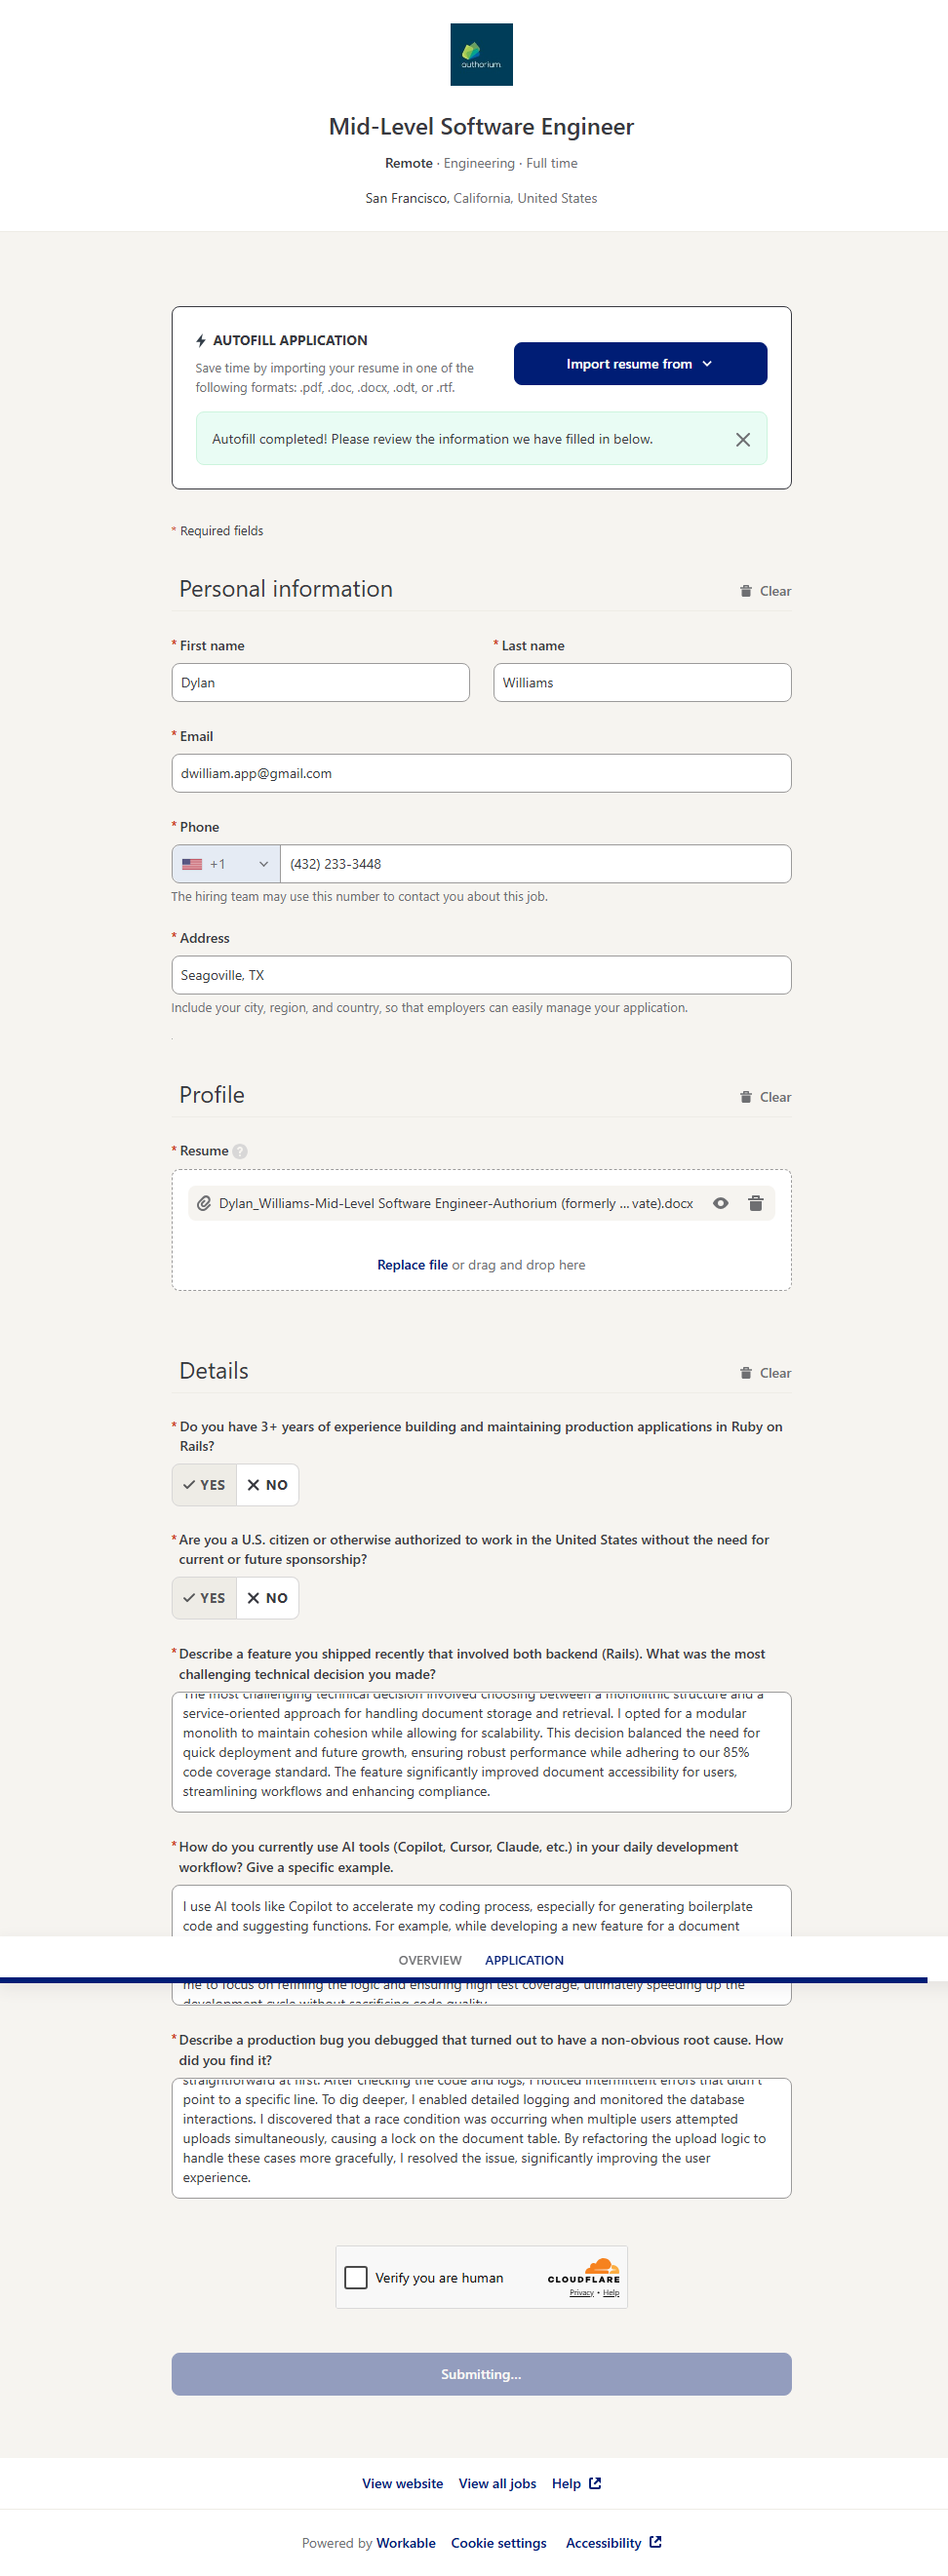Image resolution: width=948 pixels, height=2576 pixels.
Task: Switch to the Overview tab
Action: click(430, 1960)
